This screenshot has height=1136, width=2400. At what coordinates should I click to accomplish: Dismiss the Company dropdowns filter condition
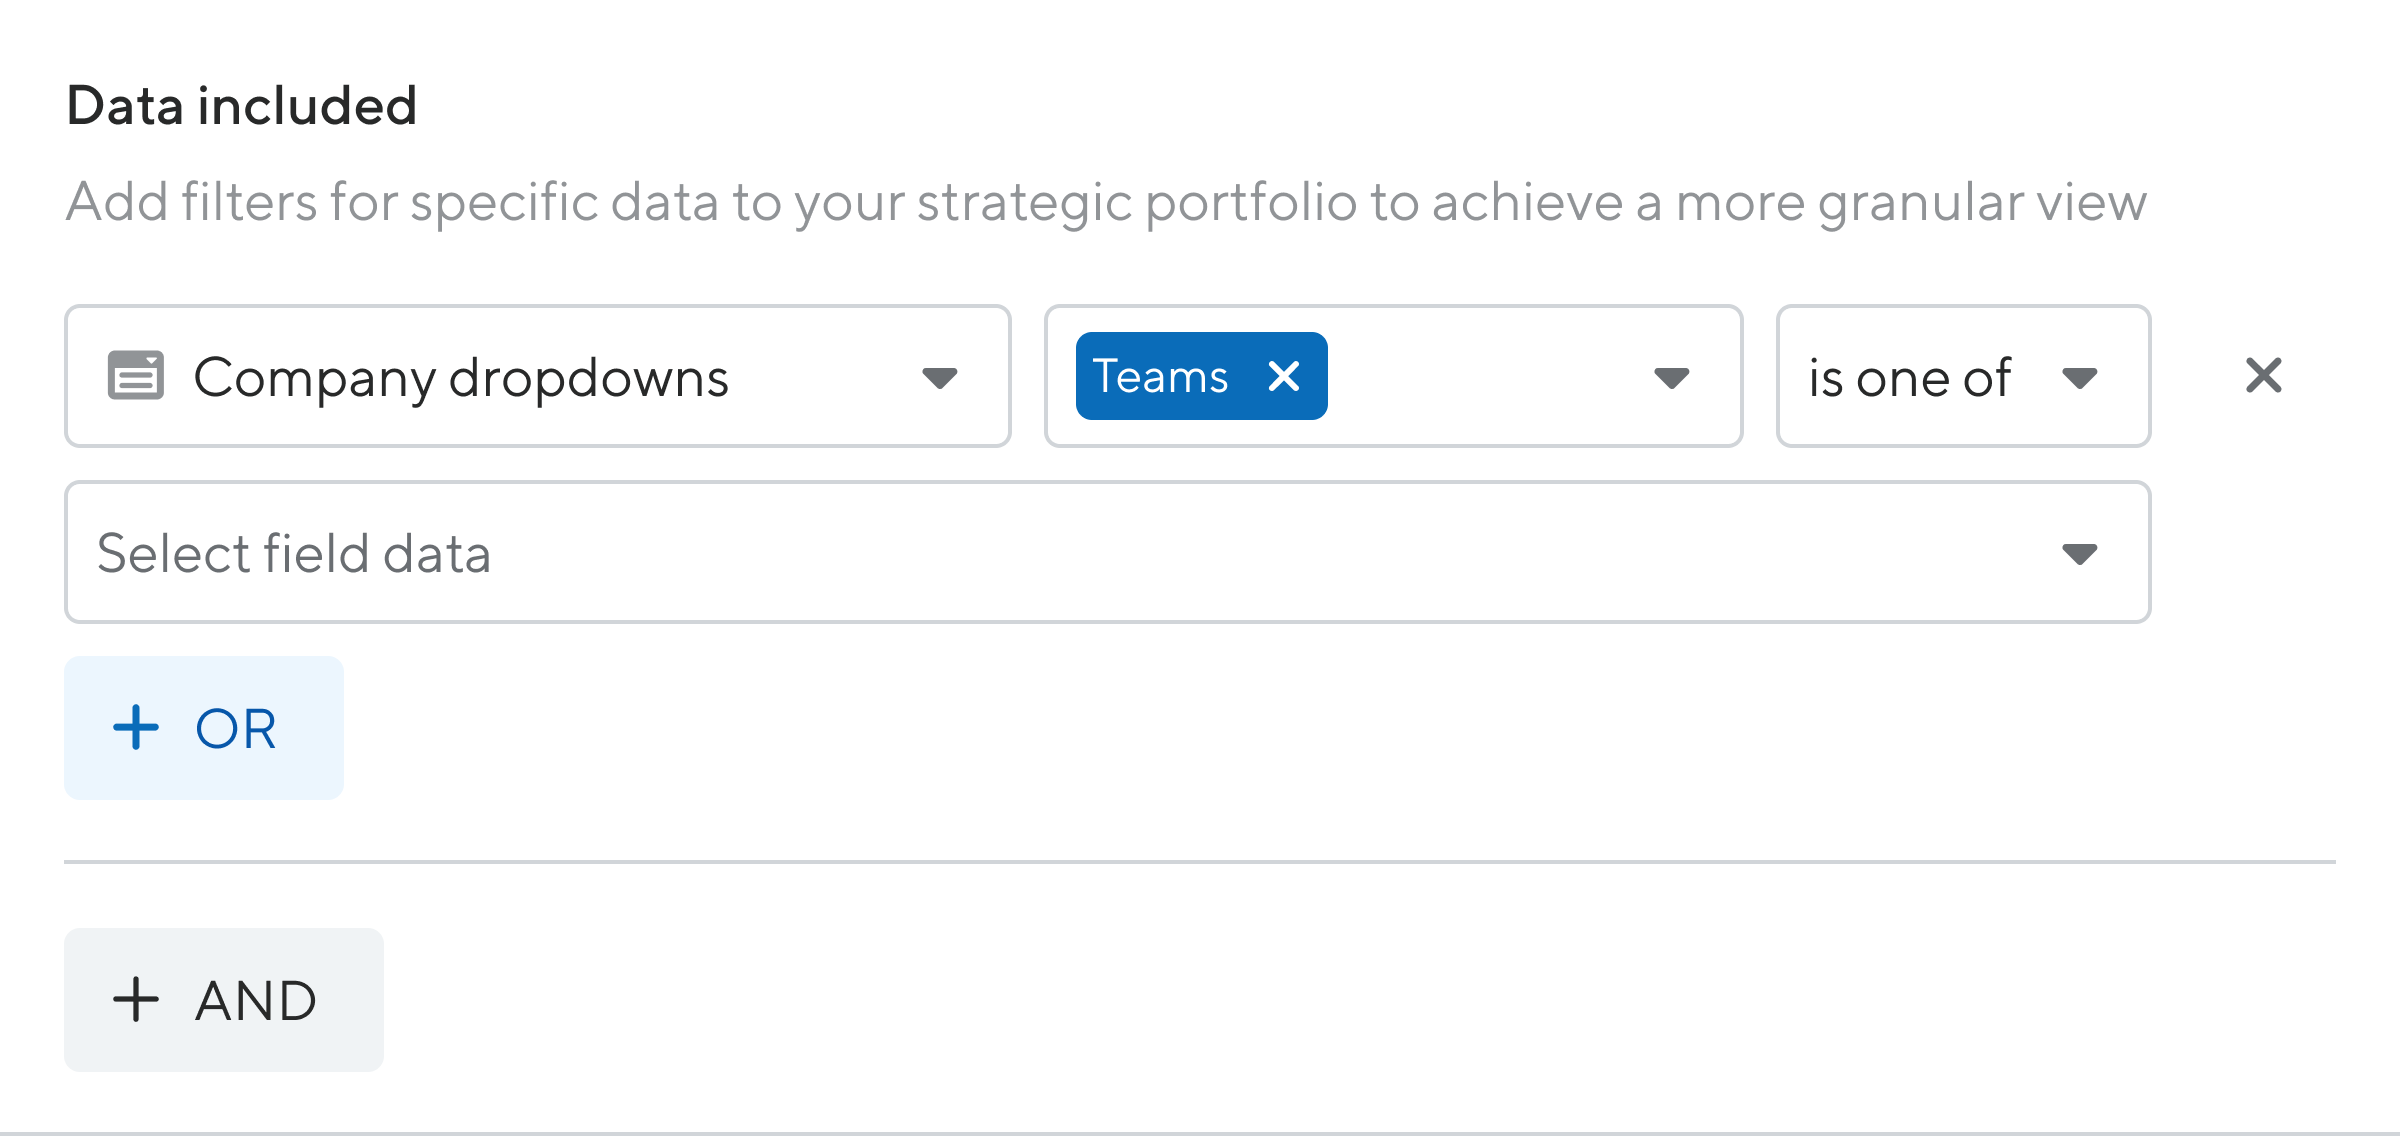coord(2264,377)
